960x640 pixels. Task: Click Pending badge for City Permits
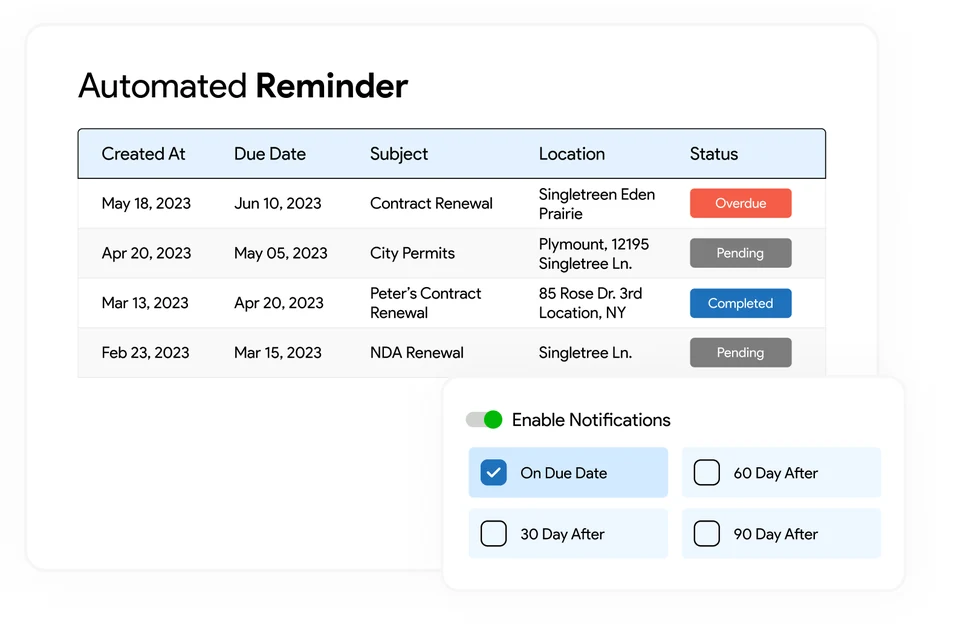[740, 253]
